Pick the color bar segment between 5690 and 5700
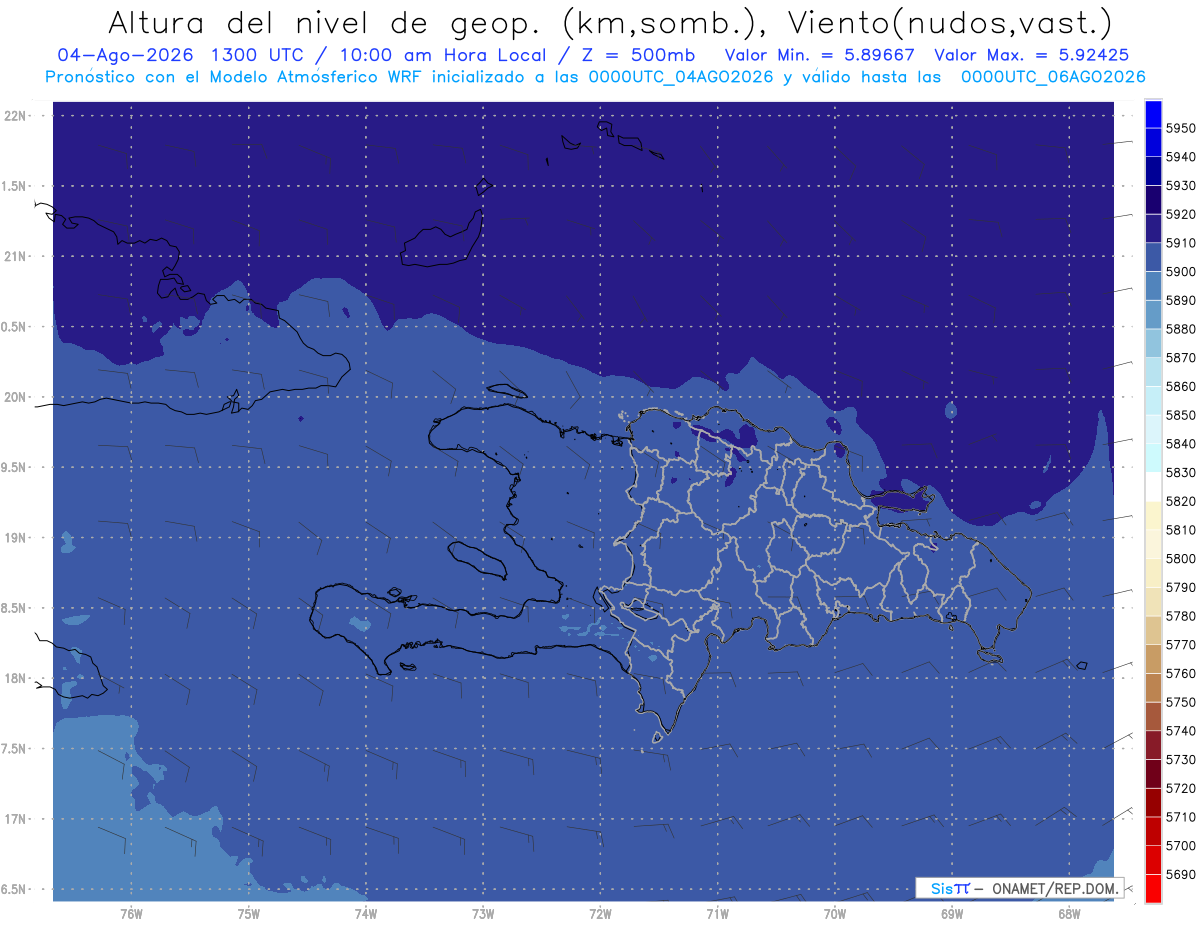 [x=1152, y=859]
